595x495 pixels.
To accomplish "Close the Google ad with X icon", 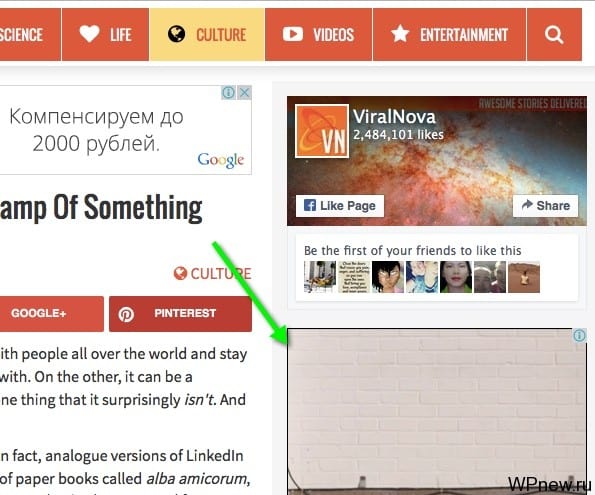I will click(x=245, y=92).
